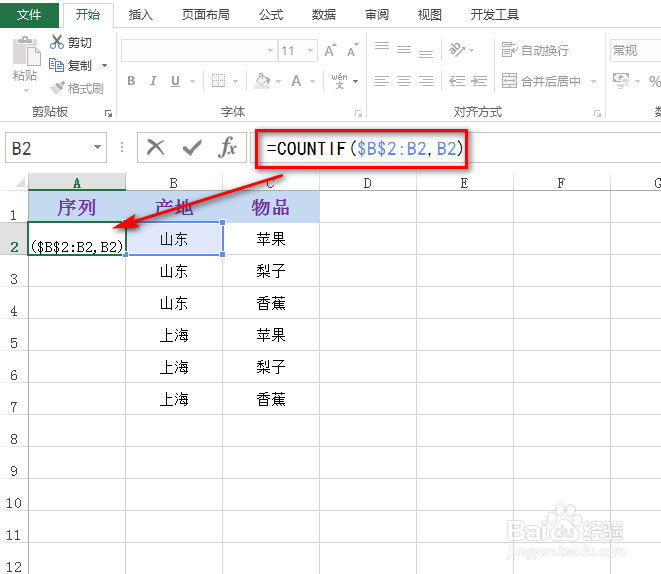Center text horizontally
The image size is (661, 574).
click(x=404, y=80)
